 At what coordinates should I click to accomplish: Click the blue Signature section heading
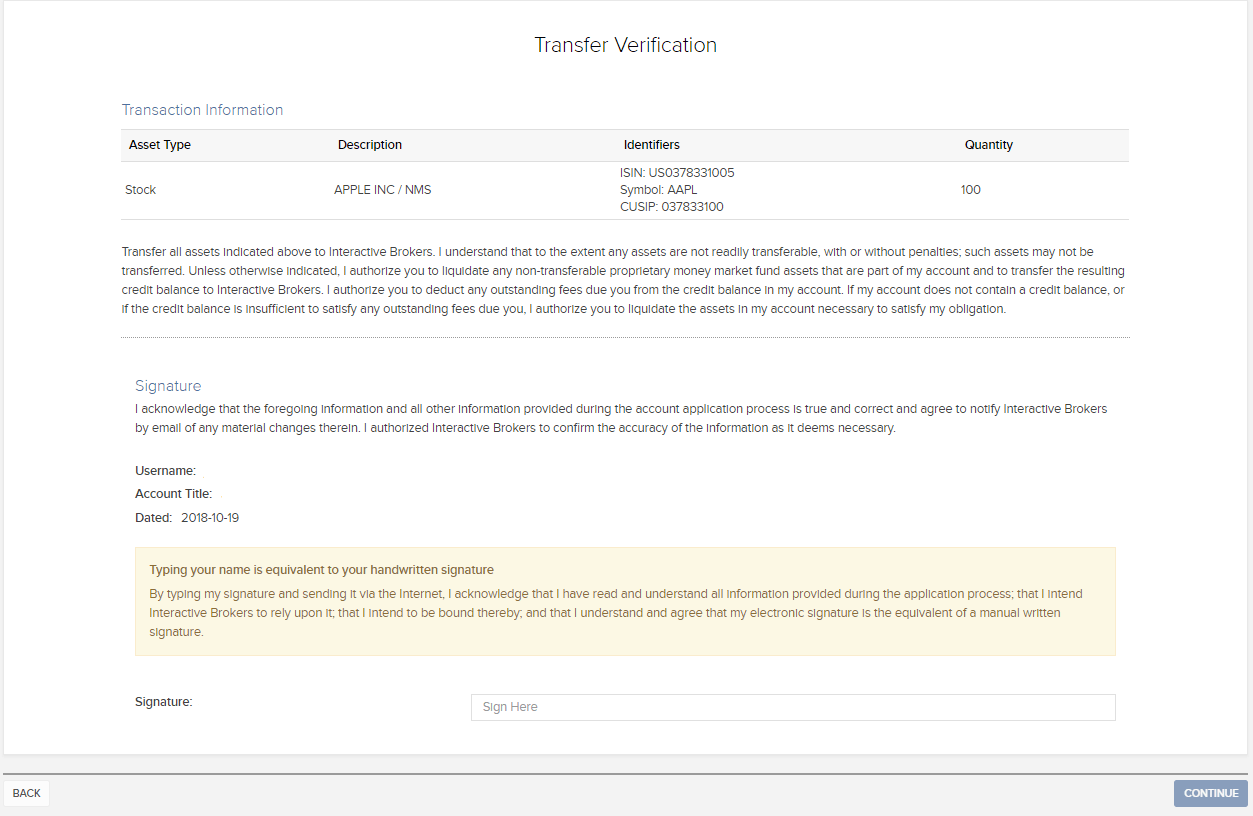(x=168, y=386)
